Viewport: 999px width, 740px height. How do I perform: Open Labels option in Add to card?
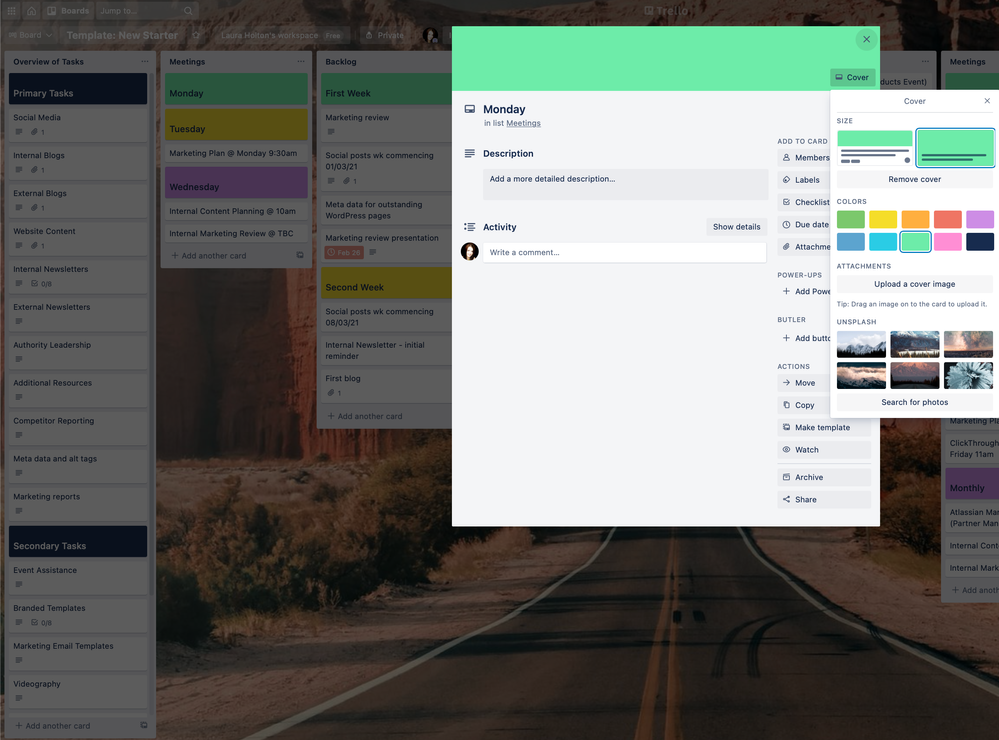[x=804, y=180]
